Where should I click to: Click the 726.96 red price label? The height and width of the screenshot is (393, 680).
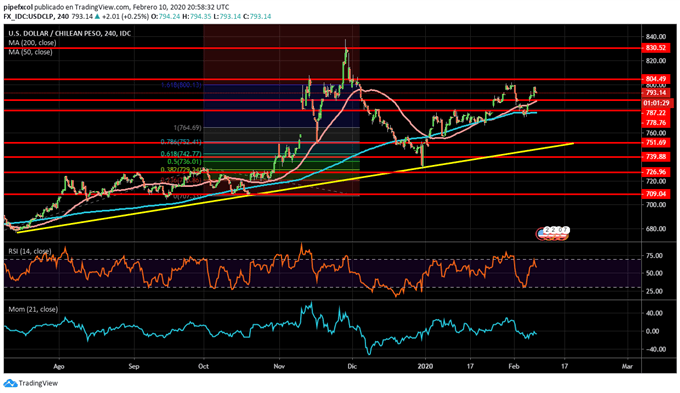point(655,172)
